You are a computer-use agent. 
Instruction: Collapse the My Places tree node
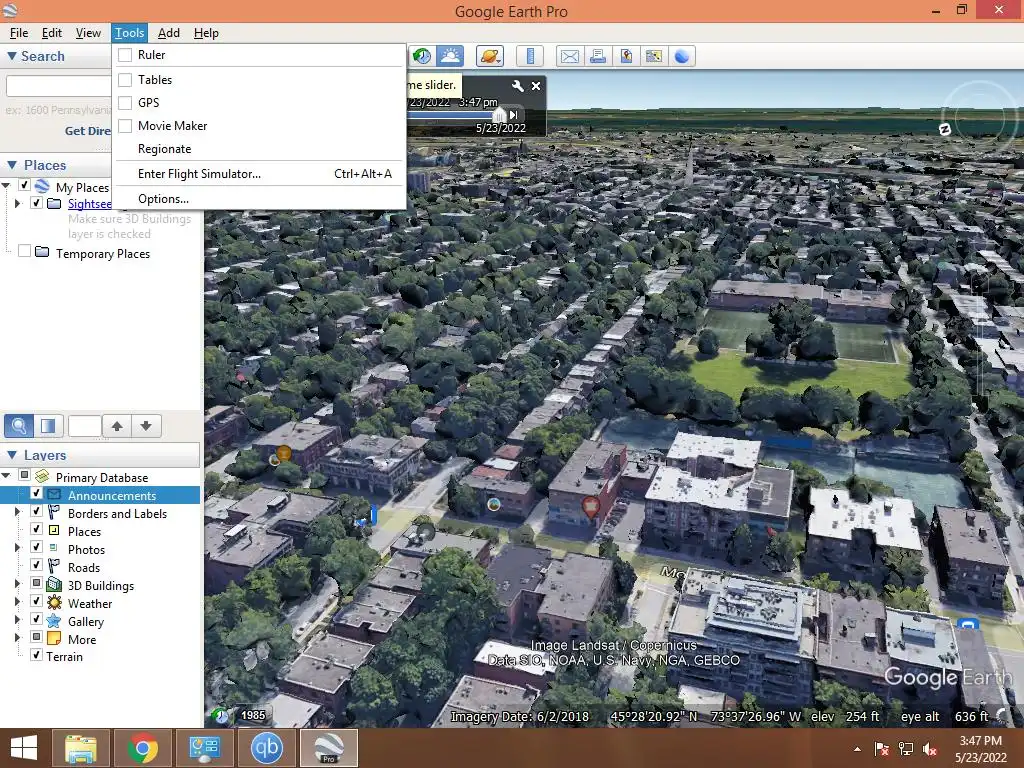[x=6, y=186]
